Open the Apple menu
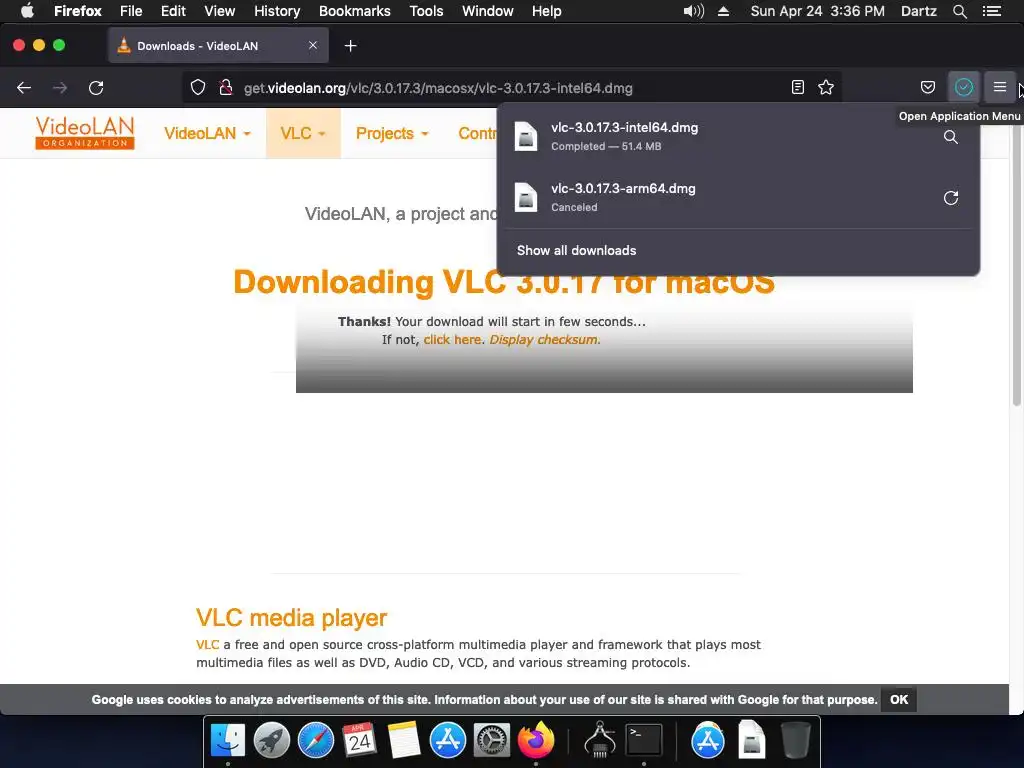 point(27,11)
